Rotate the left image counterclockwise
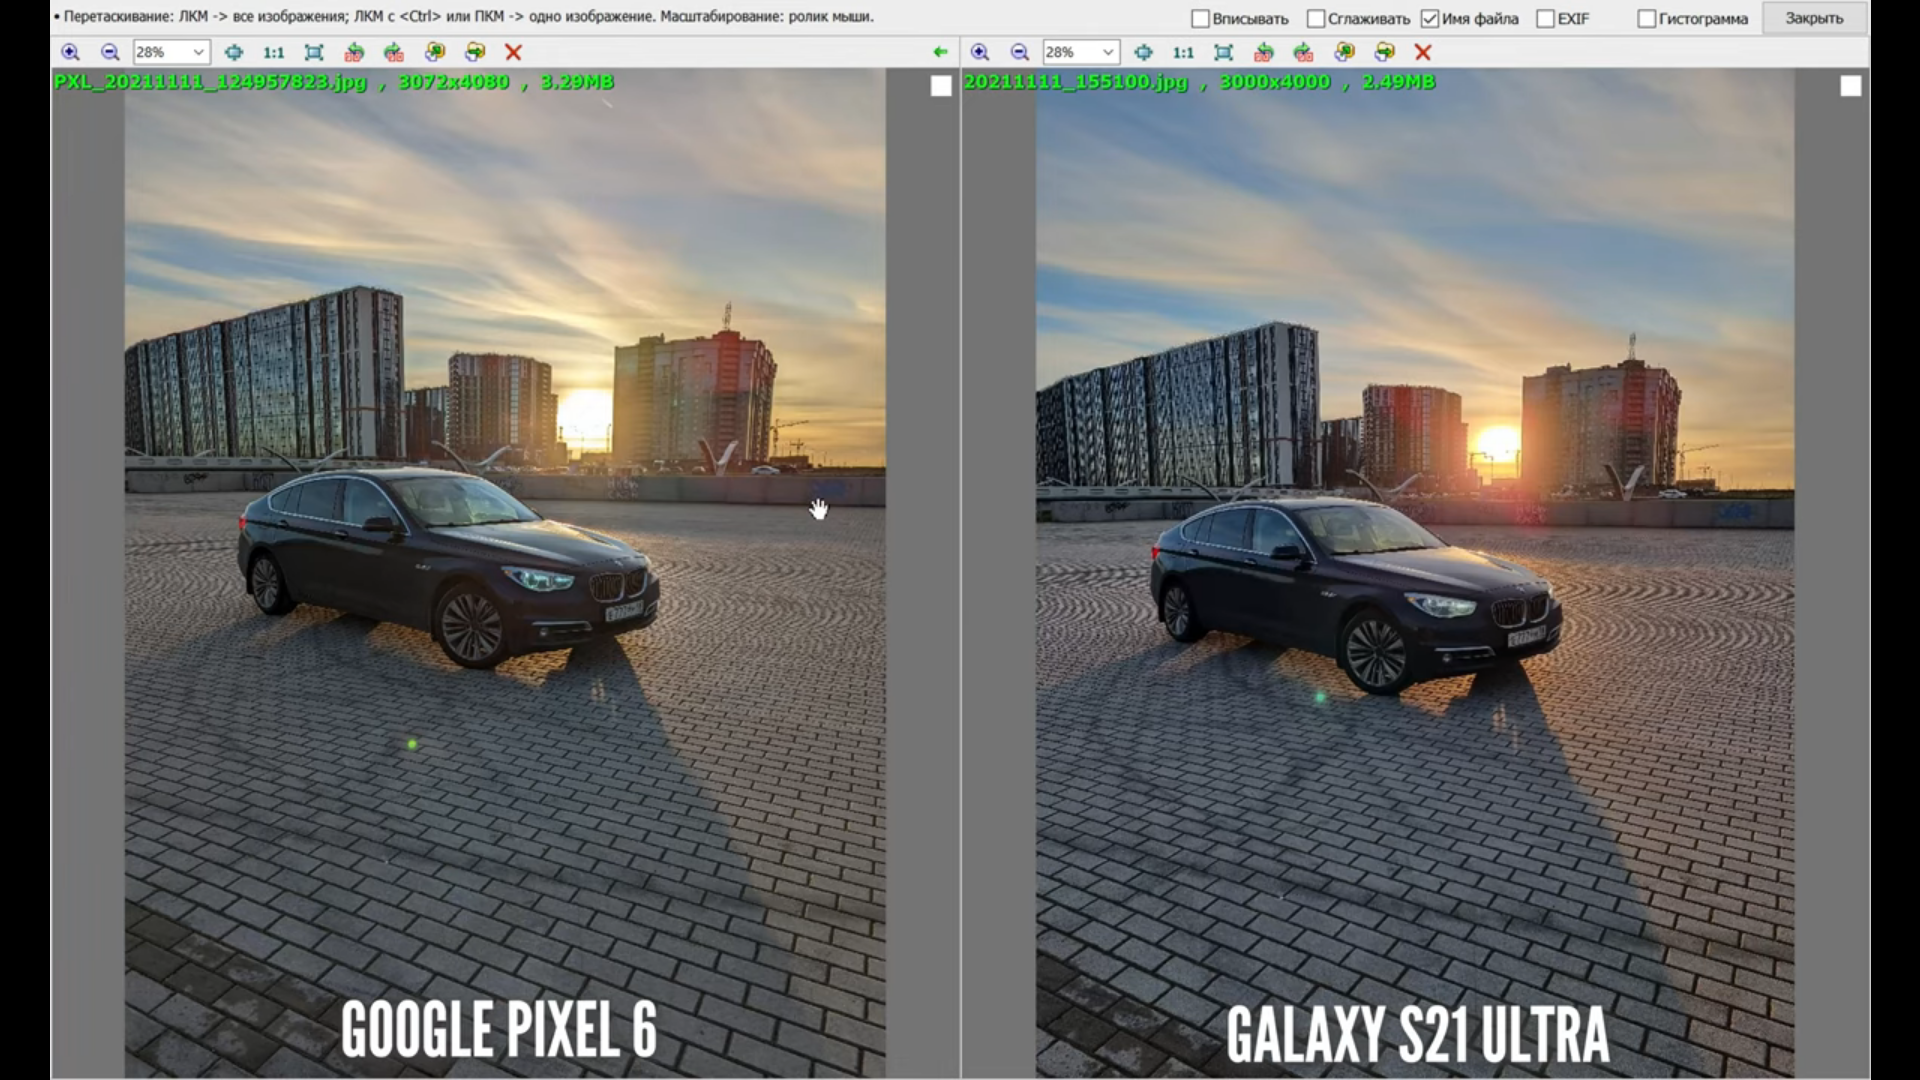Screen dimensions: 1920x1080 (354, 52)
